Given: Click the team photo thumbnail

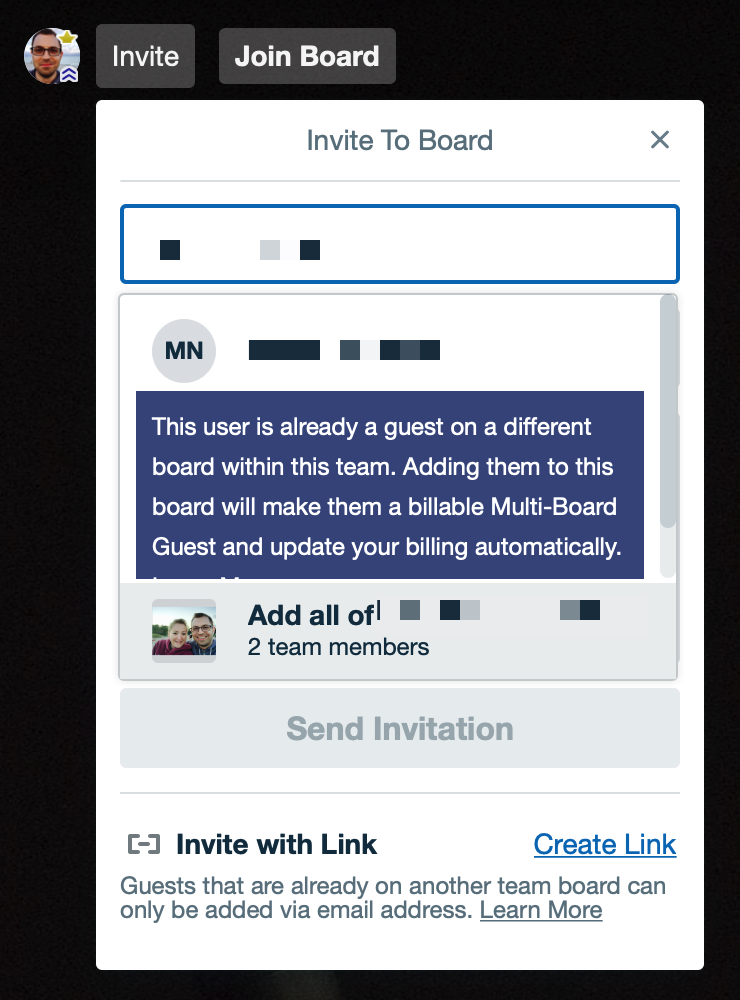Looking at the screenshot, I should coord(184,631).
